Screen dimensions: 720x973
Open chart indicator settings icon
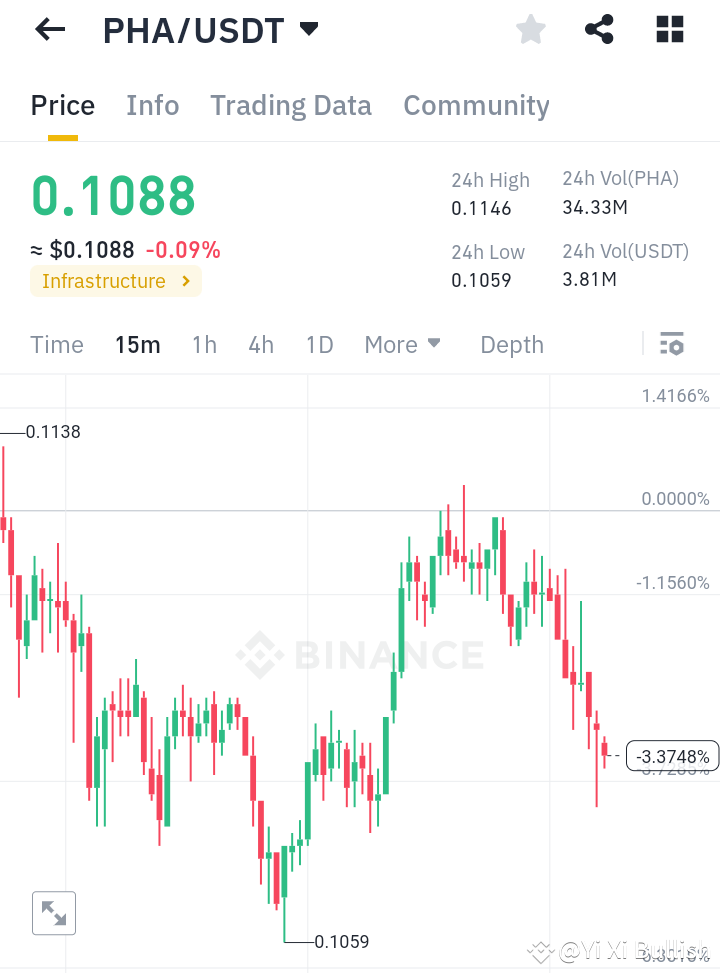pyautogui.click(x=671, y=344)
